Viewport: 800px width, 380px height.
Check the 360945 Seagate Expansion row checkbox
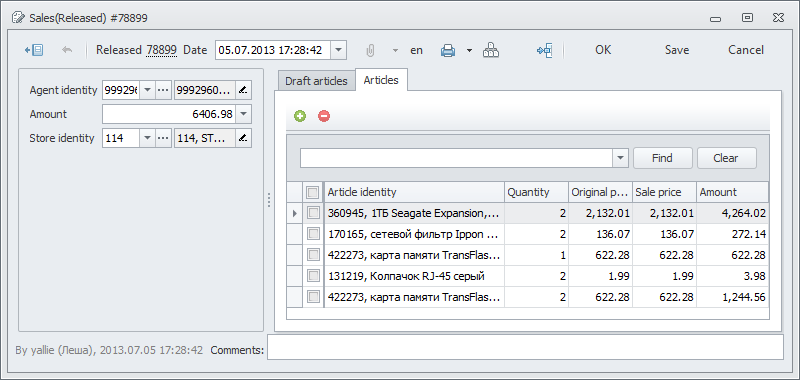click(313, 213)
